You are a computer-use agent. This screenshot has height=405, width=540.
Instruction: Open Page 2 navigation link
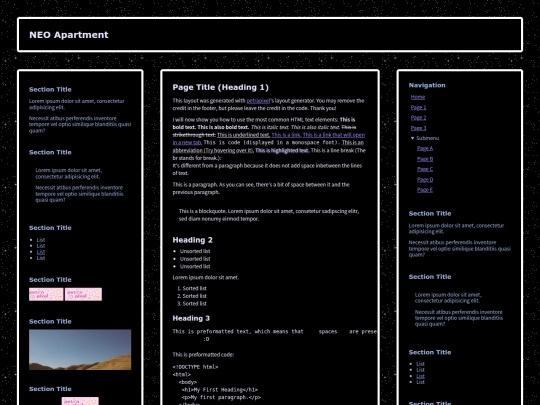(418, 118)
